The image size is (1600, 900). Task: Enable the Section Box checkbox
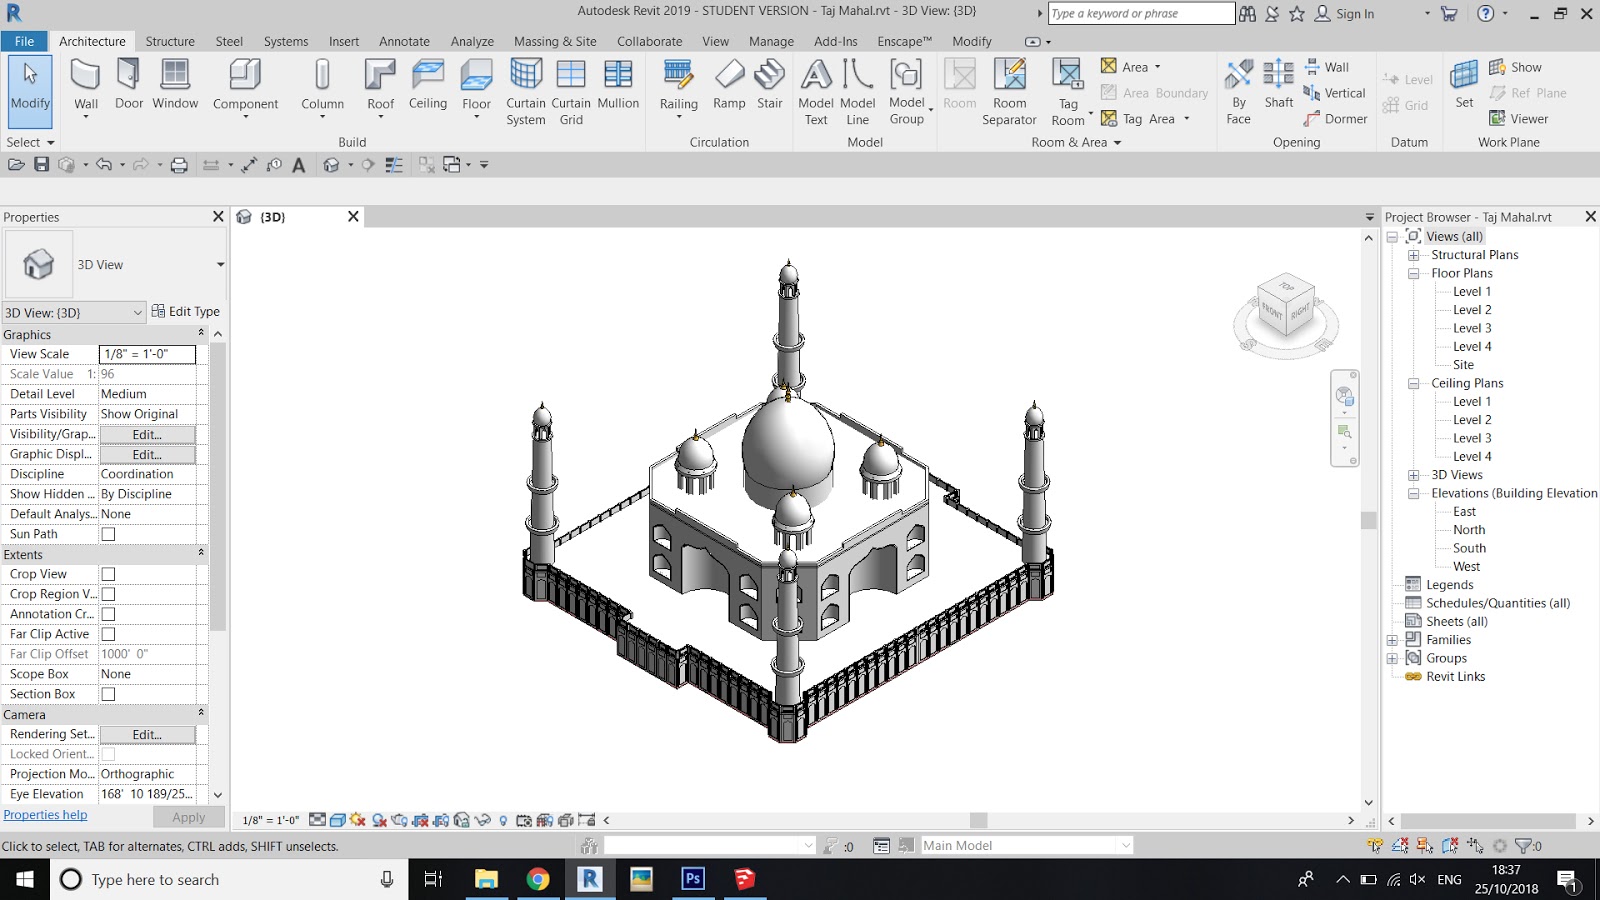coord(107,693)
